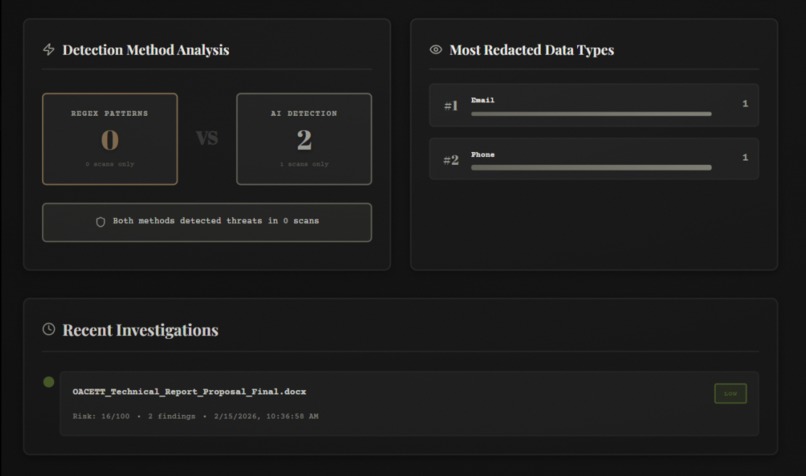Click the Most Redacted Data Types heading
Viewport: 806px width, 476px height.
[532, 50]
